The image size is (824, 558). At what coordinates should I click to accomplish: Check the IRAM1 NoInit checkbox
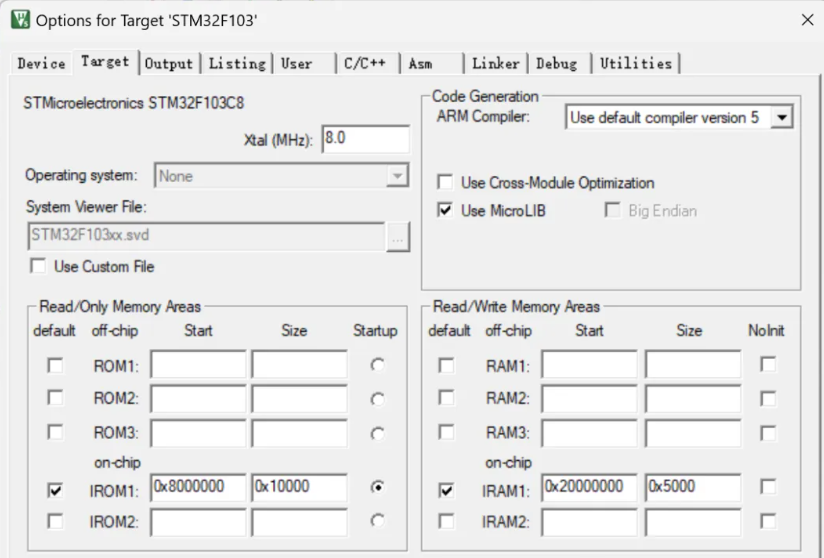tap(767, 487)
